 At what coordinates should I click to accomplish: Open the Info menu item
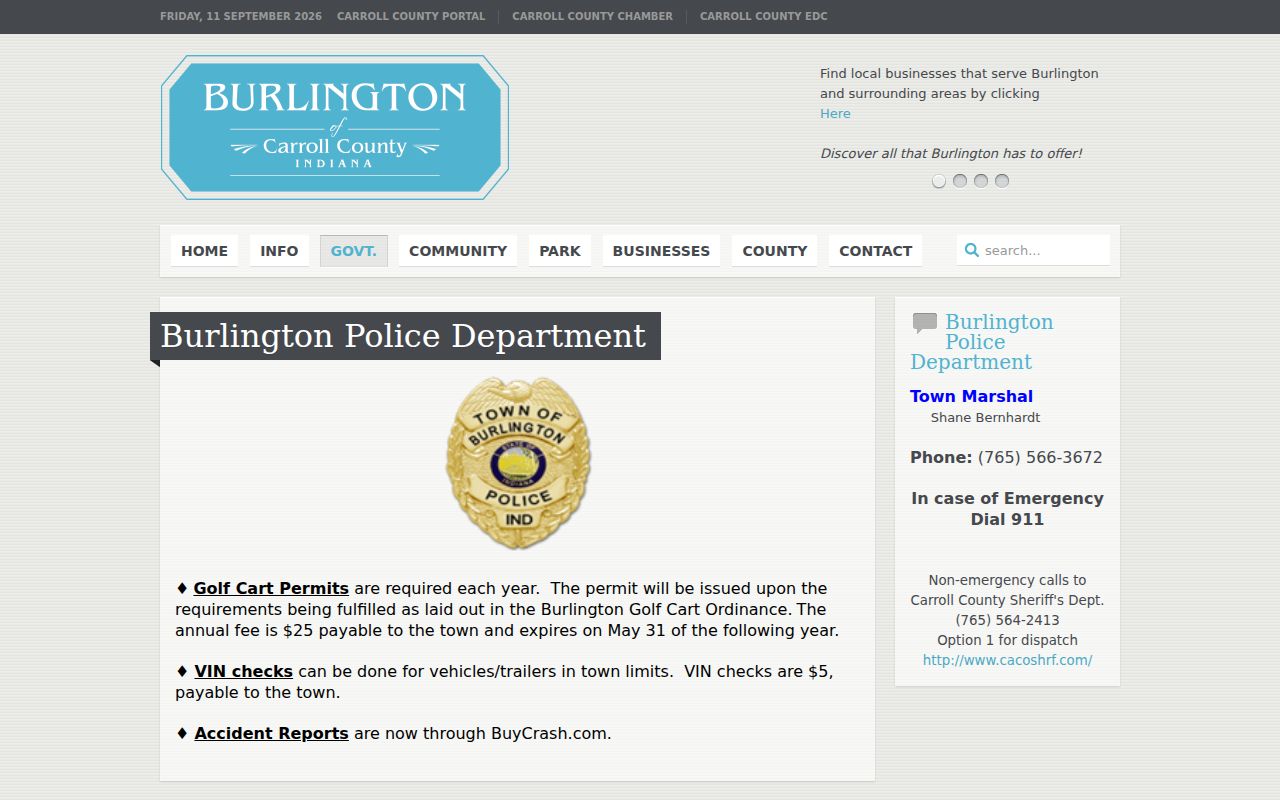click(x=279, y=251)
